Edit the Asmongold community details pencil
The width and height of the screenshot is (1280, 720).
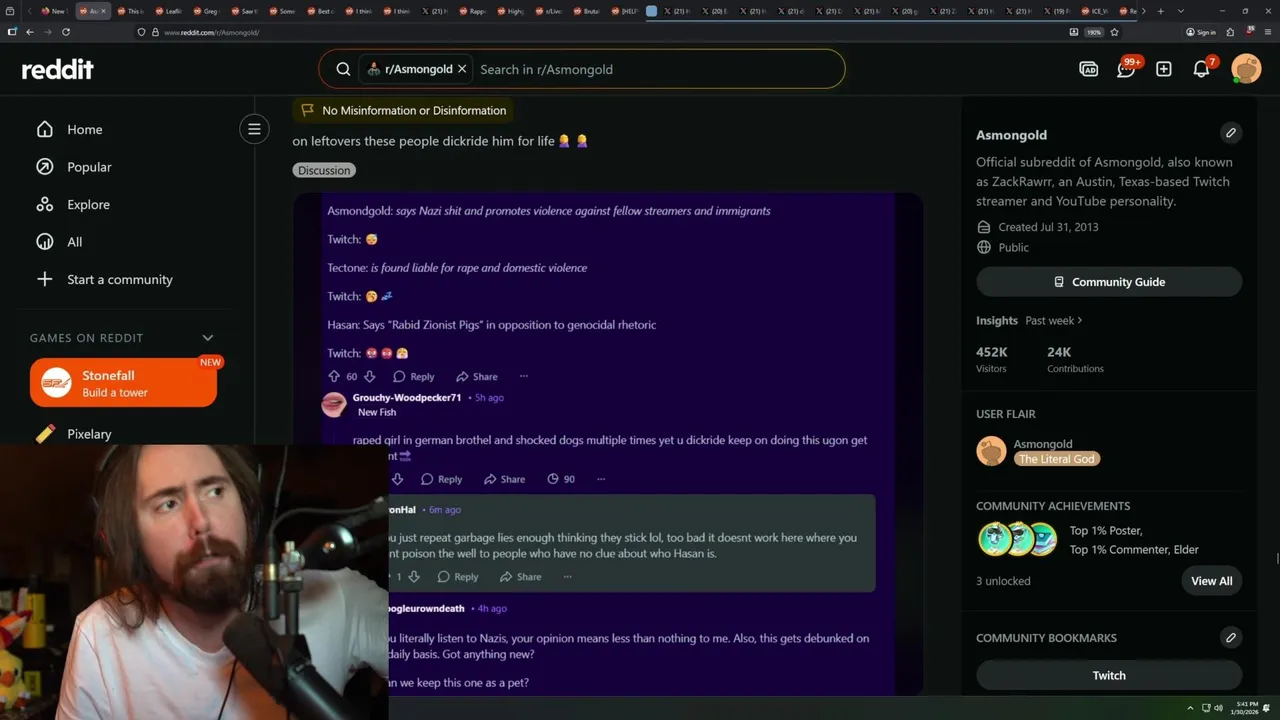(x=1231, y=132)
